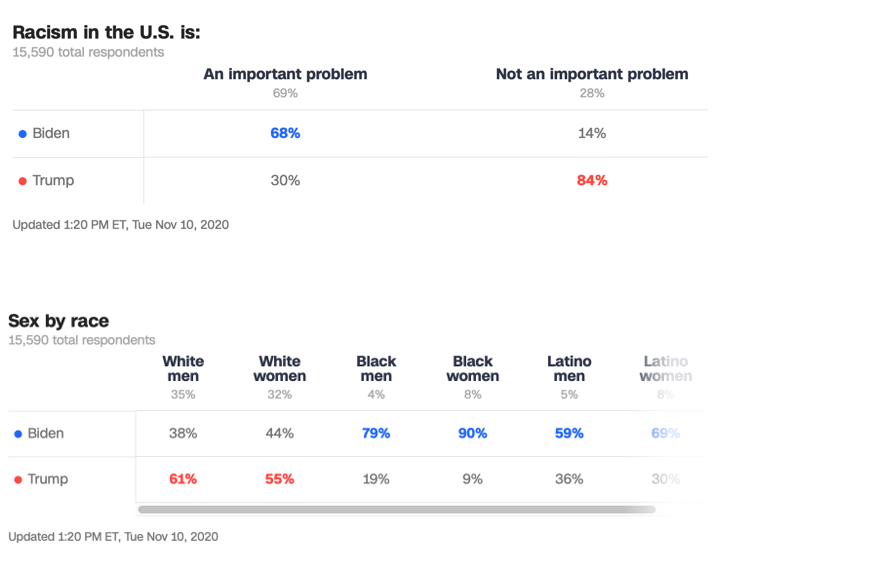
Task: Click Trump's 84% value for not important problem
Action: click(592, 180)
